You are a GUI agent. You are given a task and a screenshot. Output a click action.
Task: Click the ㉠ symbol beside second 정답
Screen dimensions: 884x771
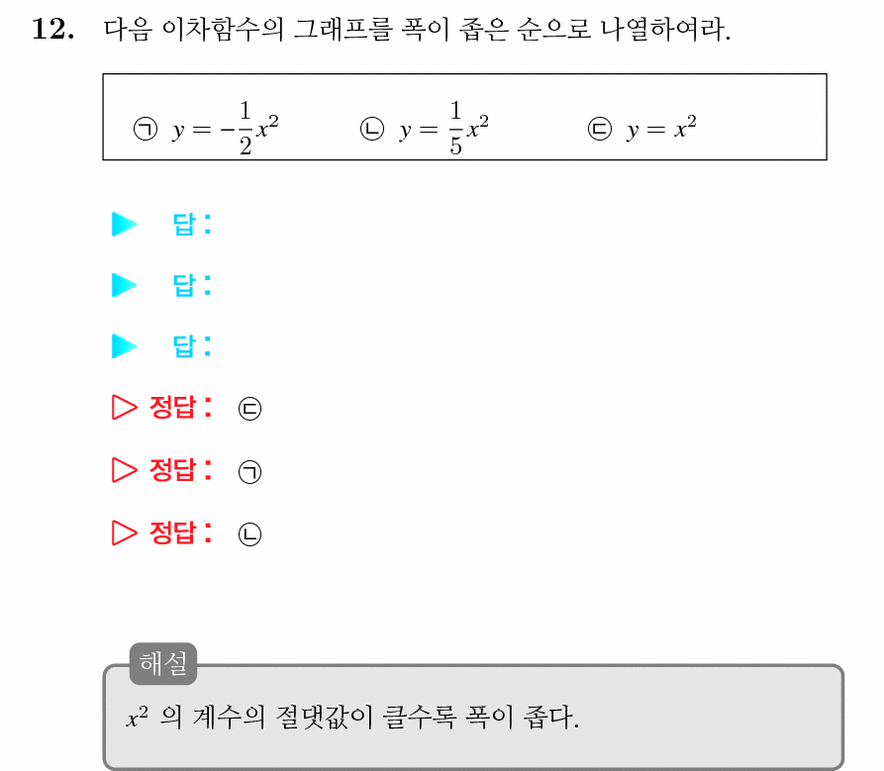tap(250, 472)
